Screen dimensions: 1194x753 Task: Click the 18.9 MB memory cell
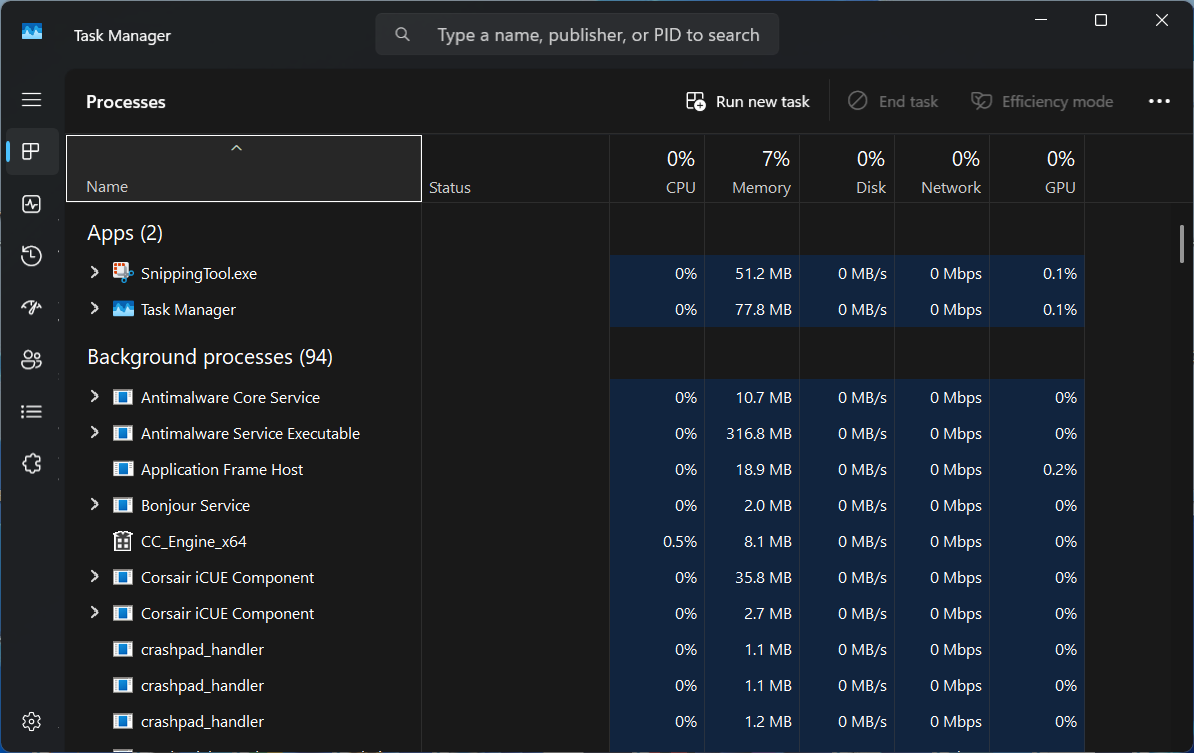coord(764,470)
